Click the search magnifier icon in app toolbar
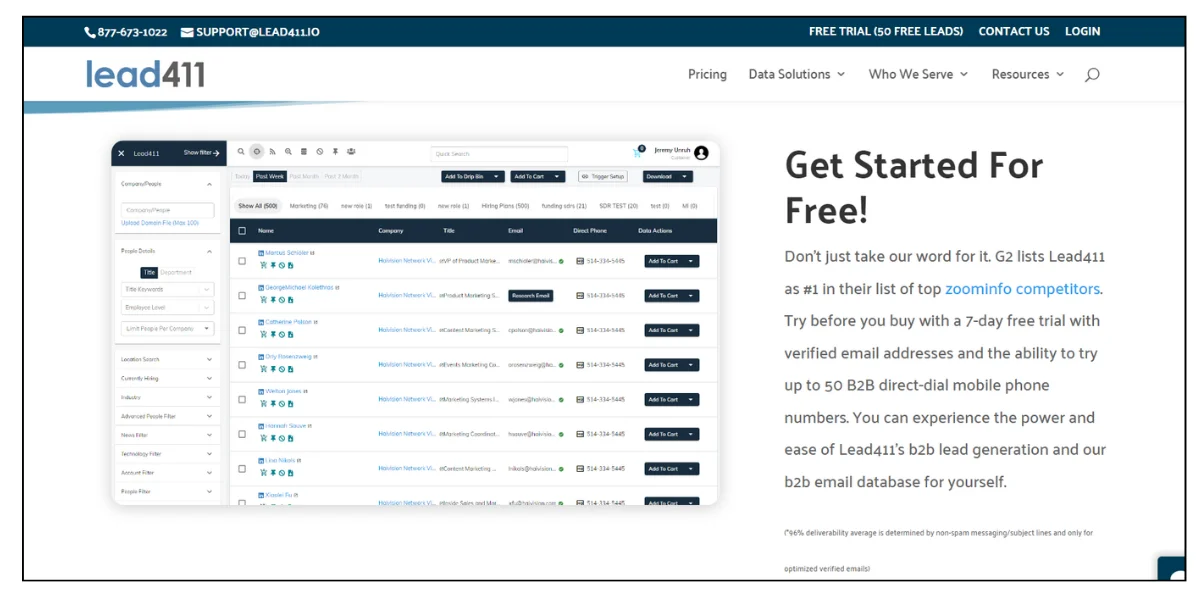Screen dimensions: 1200x600 241,151
